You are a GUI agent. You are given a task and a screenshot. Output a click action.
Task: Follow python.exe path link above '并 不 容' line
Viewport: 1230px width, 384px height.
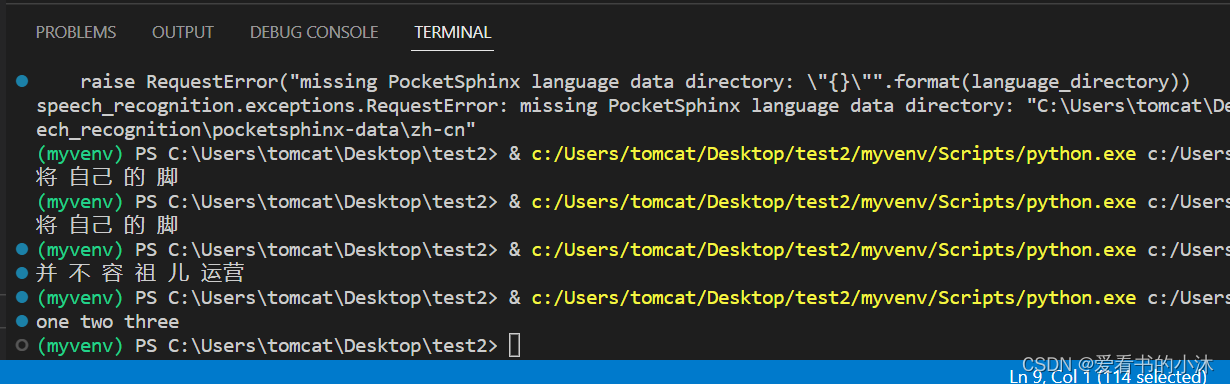[x=834, y=249]
